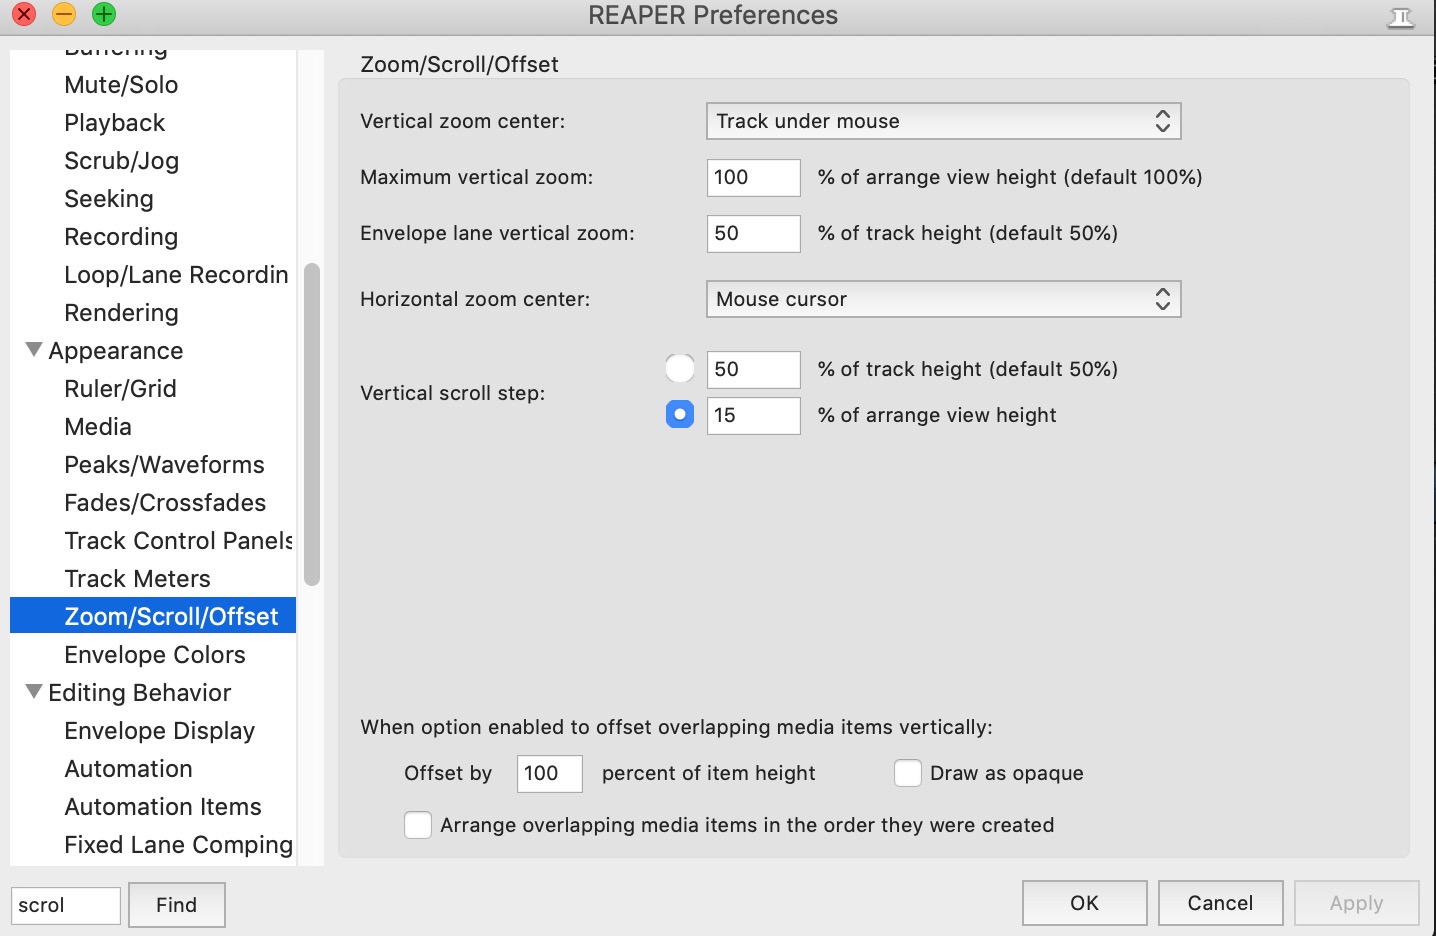Cancel the preferences dialog
The width and height of the screenshot is (1436, 936).
tap(1220, 903)
